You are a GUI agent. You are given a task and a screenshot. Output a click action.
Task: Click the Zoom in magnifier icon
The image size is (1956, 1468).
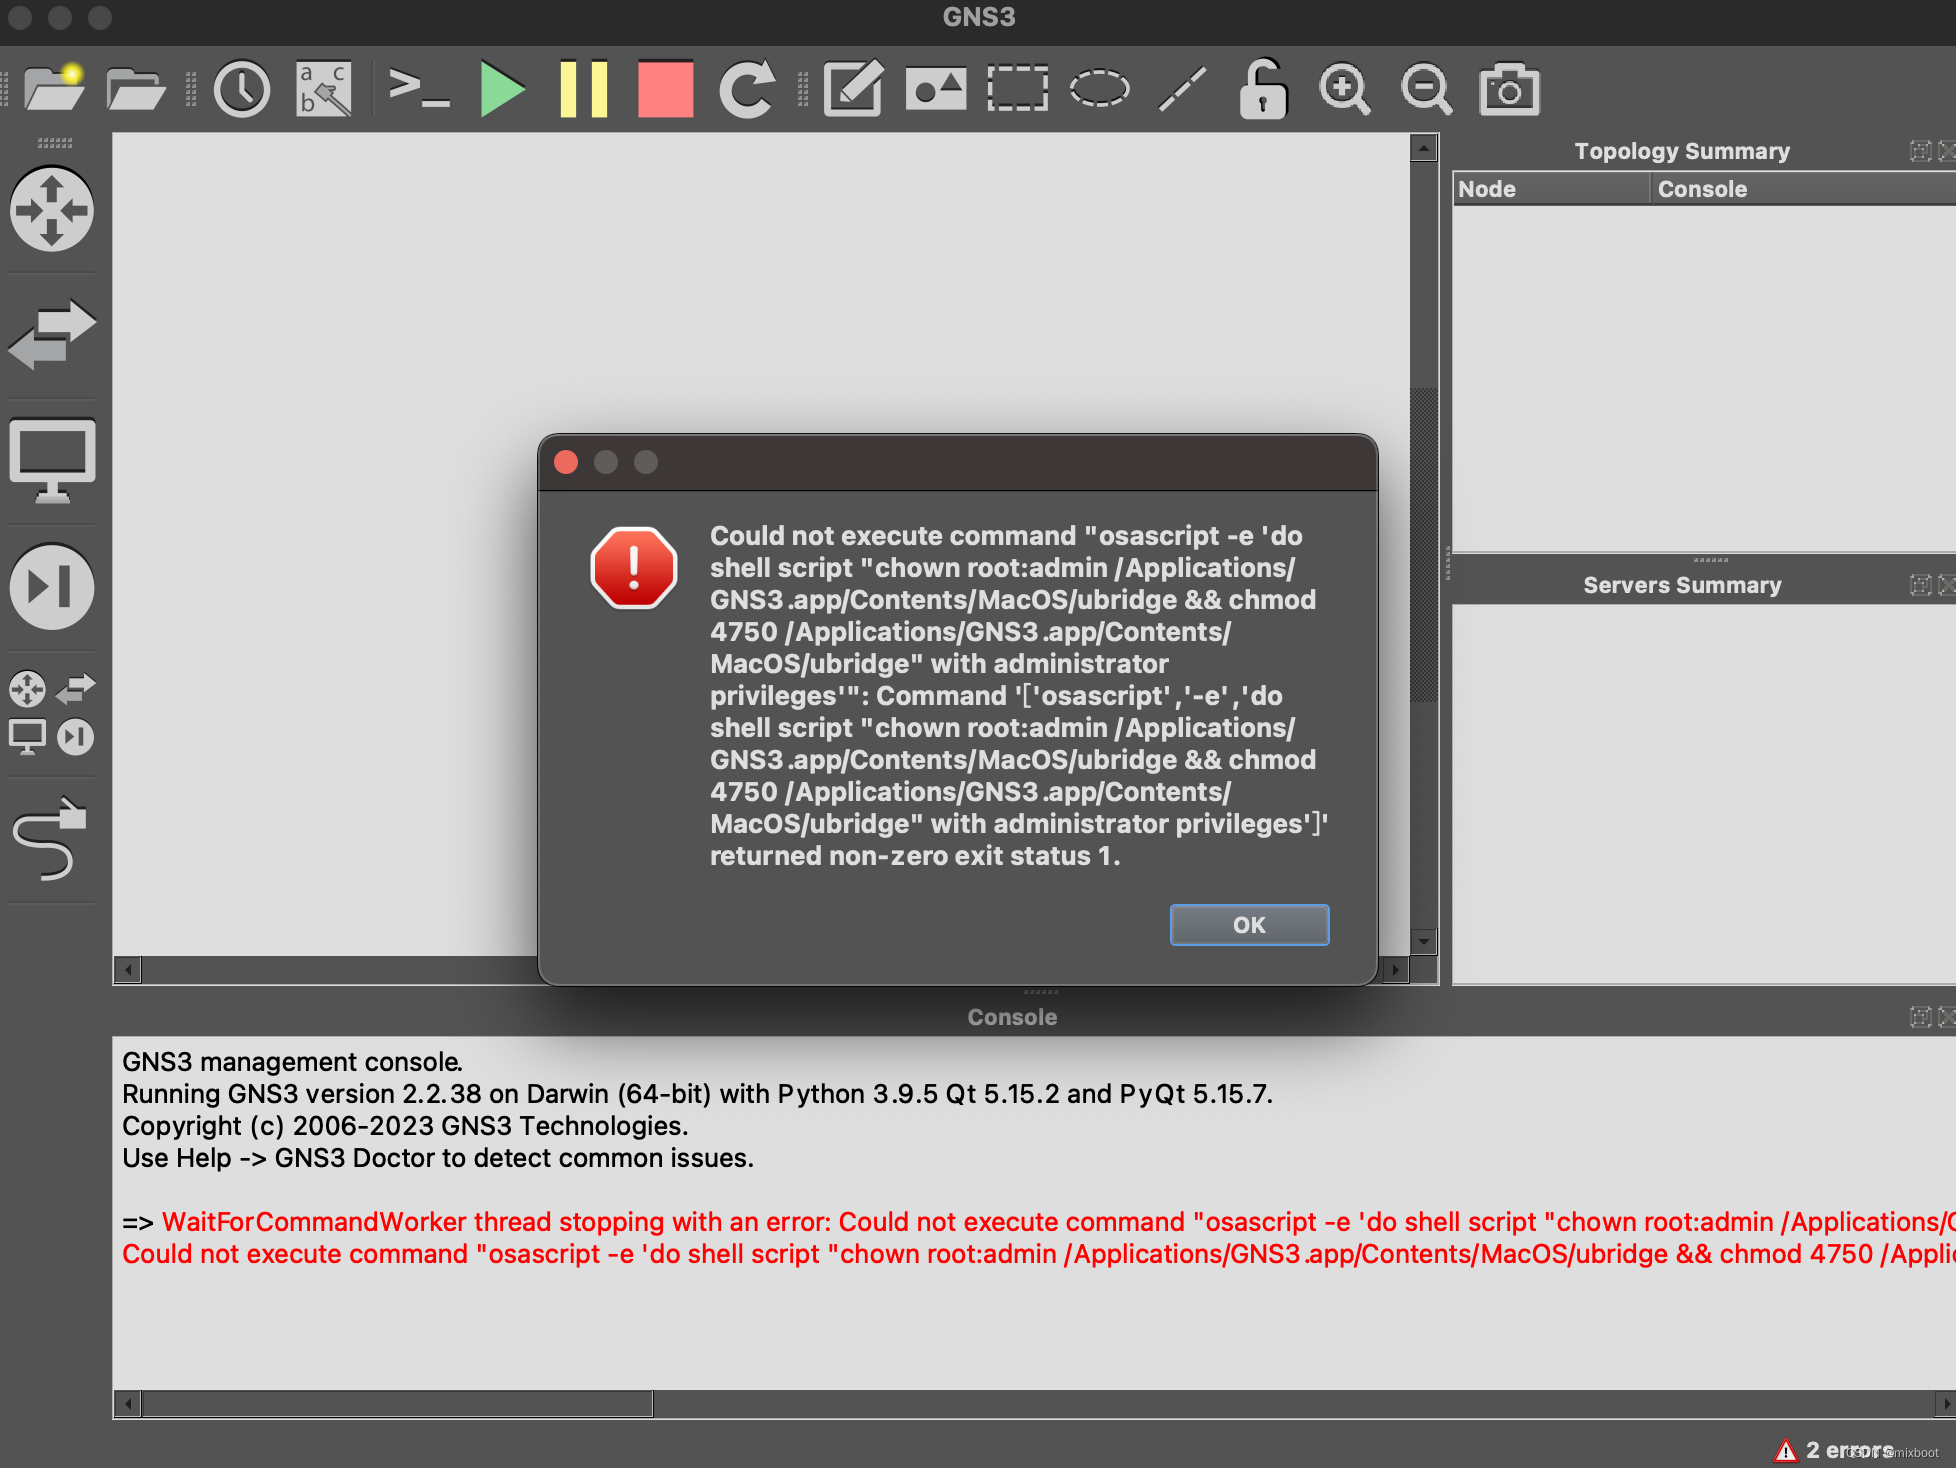coord(1345,89)
